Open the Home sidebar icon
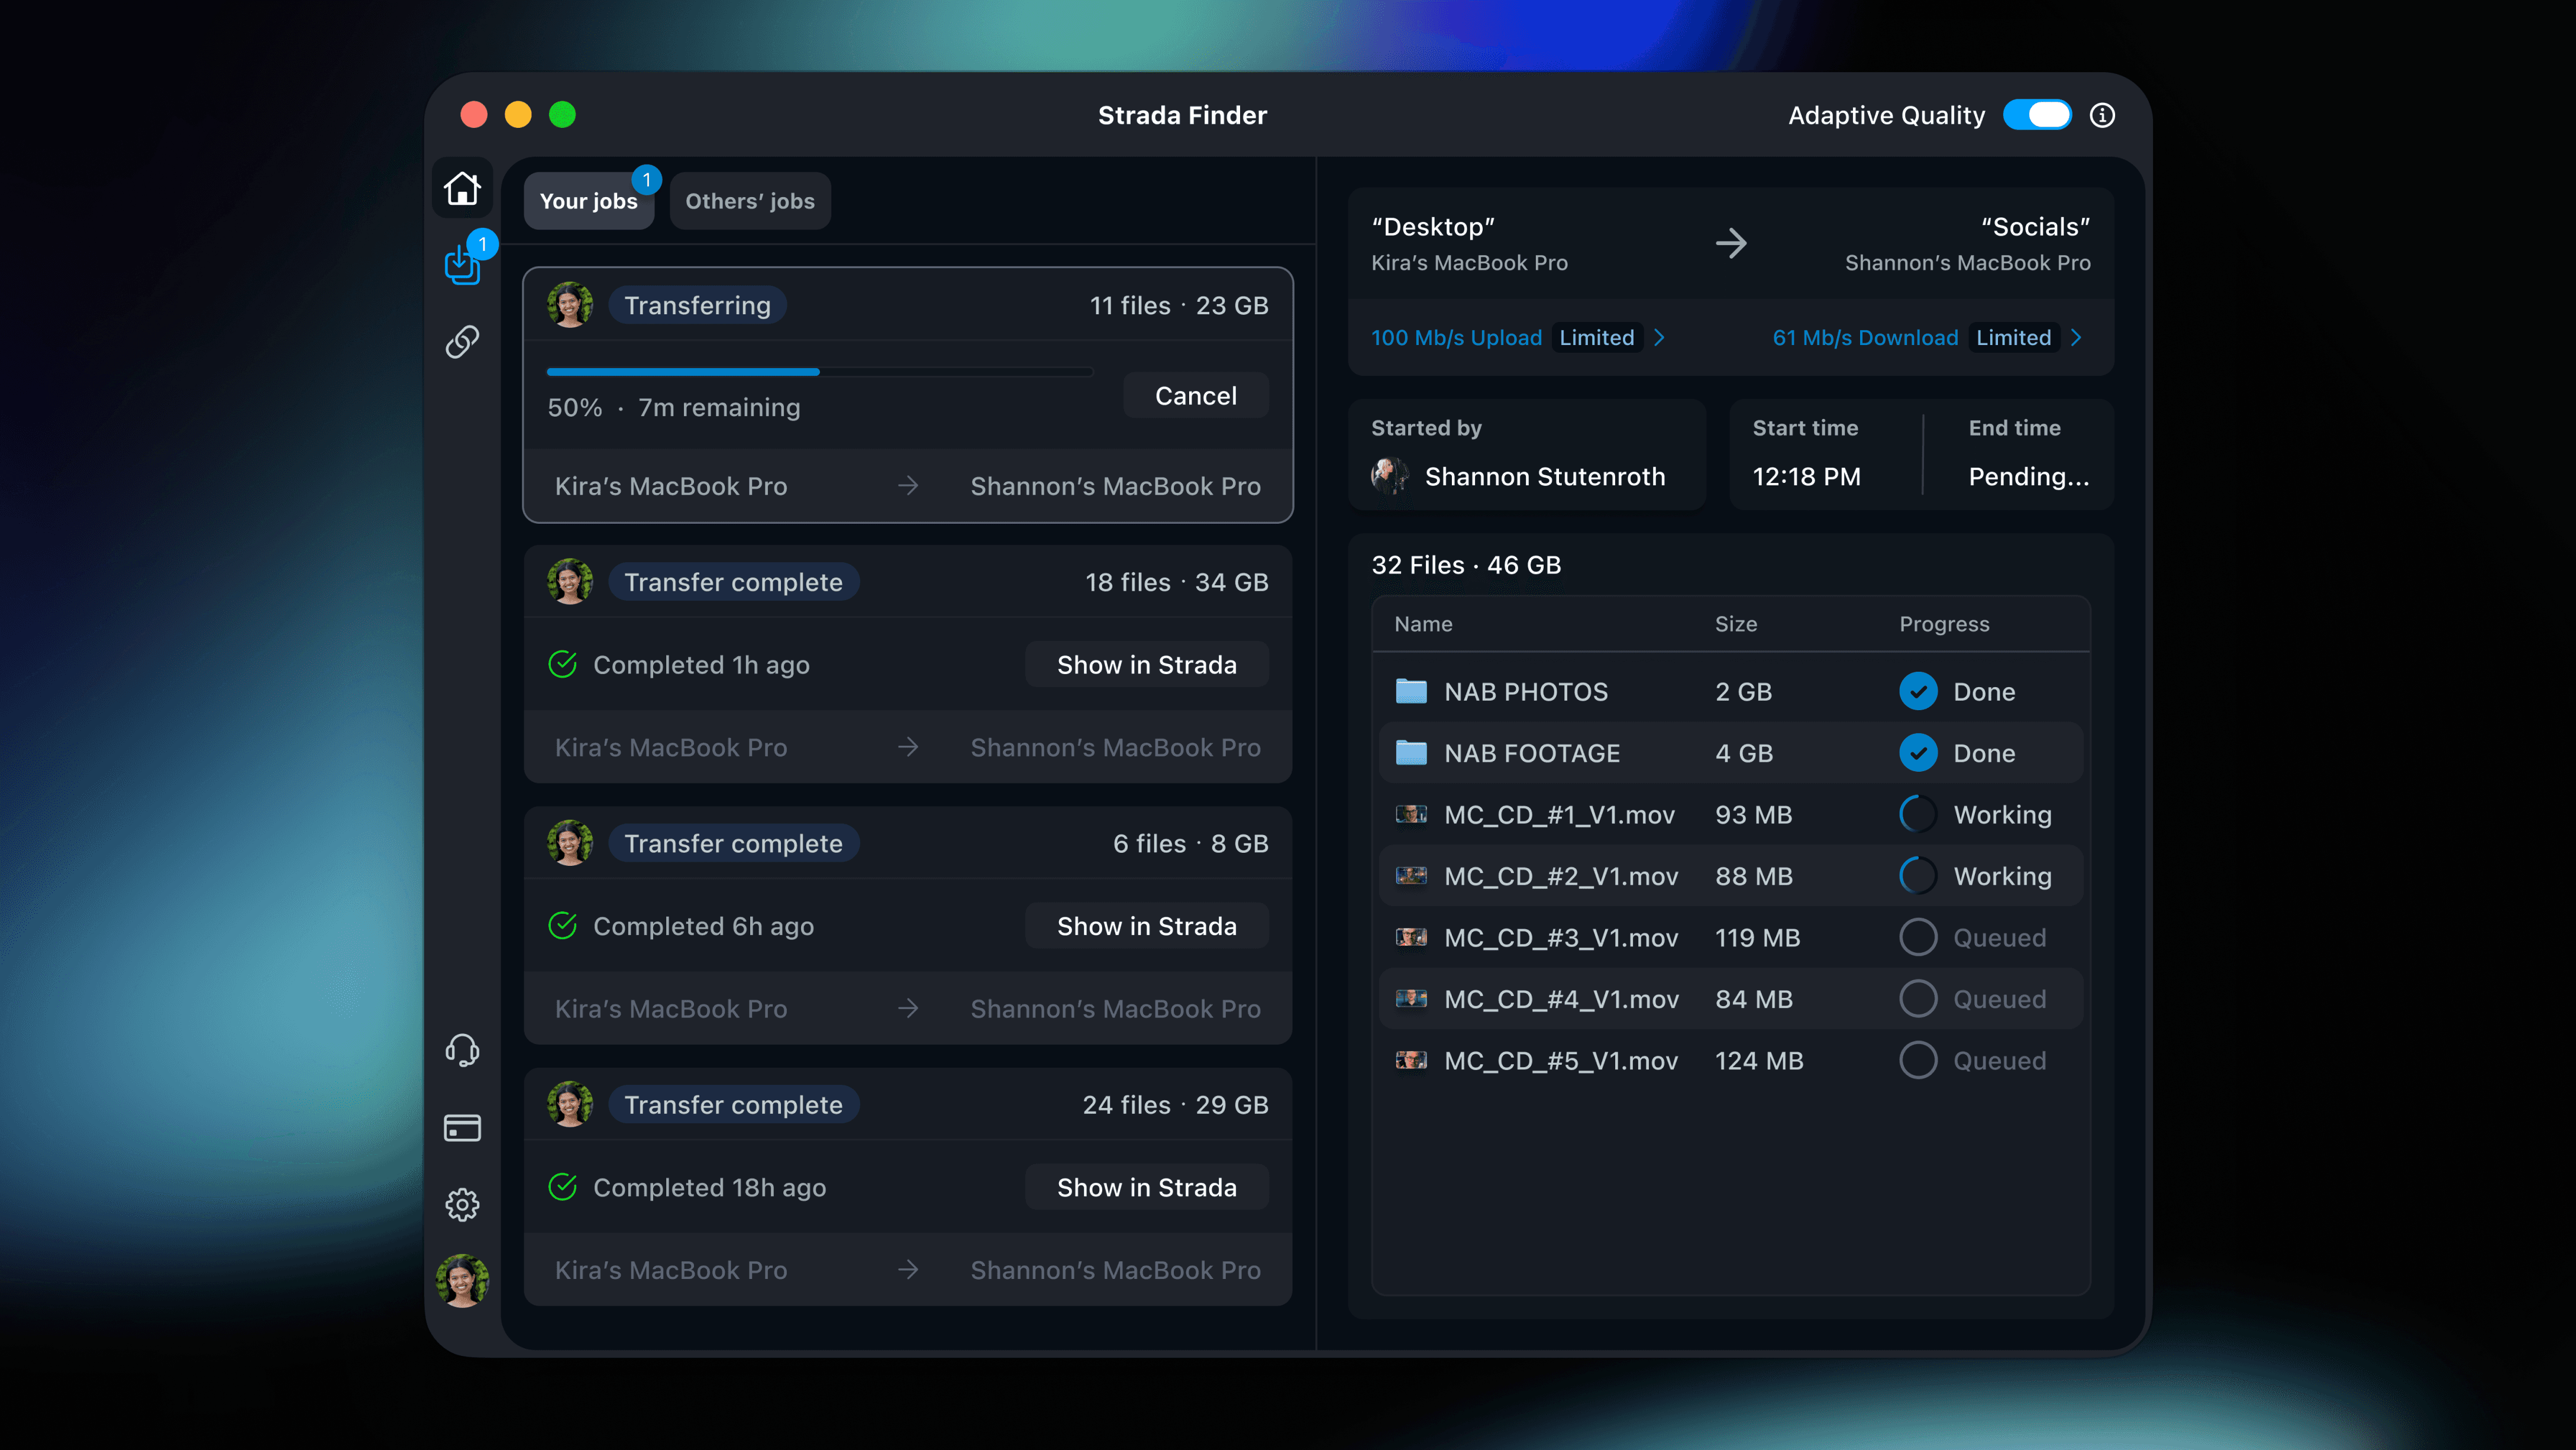 462,188
